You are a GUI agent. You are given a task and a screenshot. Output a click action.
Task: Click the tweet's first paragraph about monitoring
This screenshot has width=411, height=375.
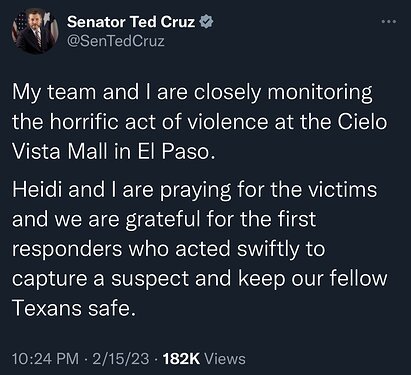point(200,122)
